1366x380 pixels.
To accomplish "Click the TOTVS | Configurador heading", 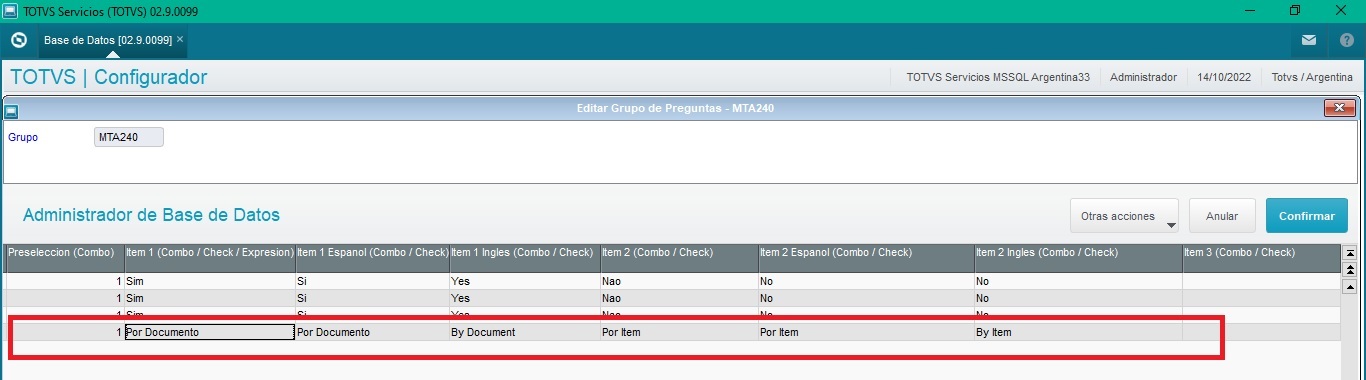I will pos(108,77).
